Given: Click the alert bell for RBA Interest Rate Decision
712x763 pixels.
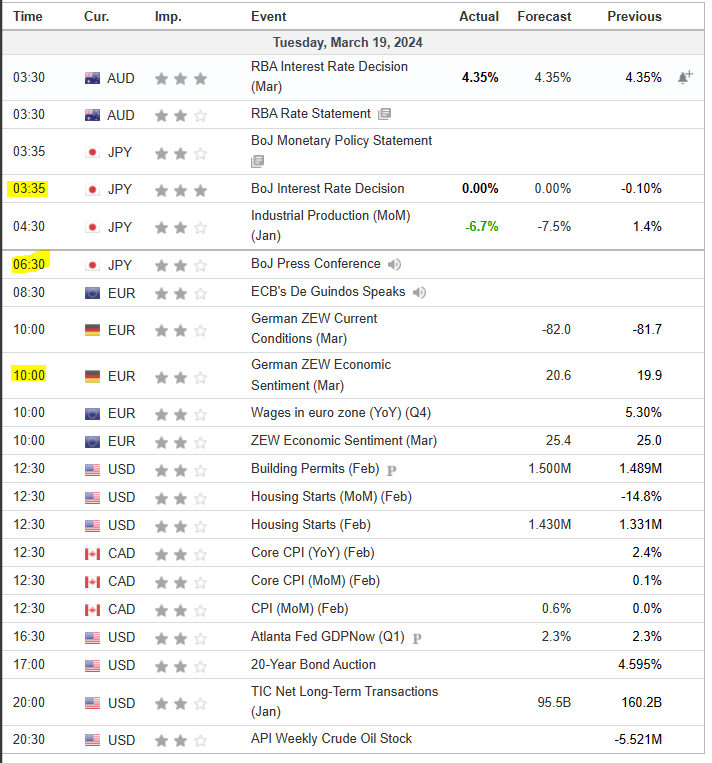Looking at the screenshot, I should pos(685,78).
